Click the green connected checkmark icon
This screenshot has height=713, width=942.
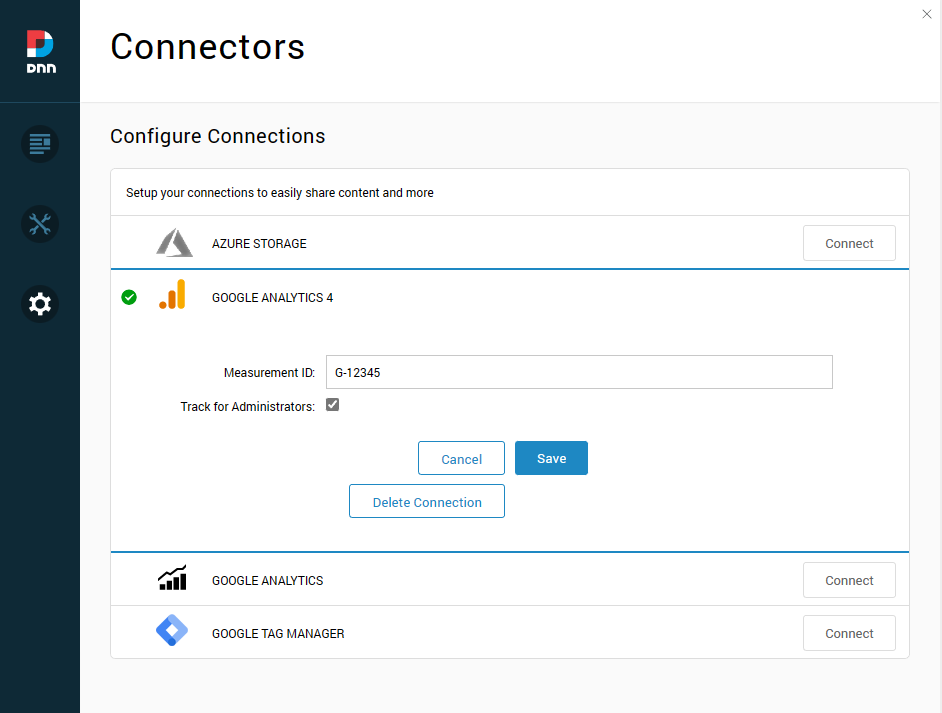[x=129, y=297]
